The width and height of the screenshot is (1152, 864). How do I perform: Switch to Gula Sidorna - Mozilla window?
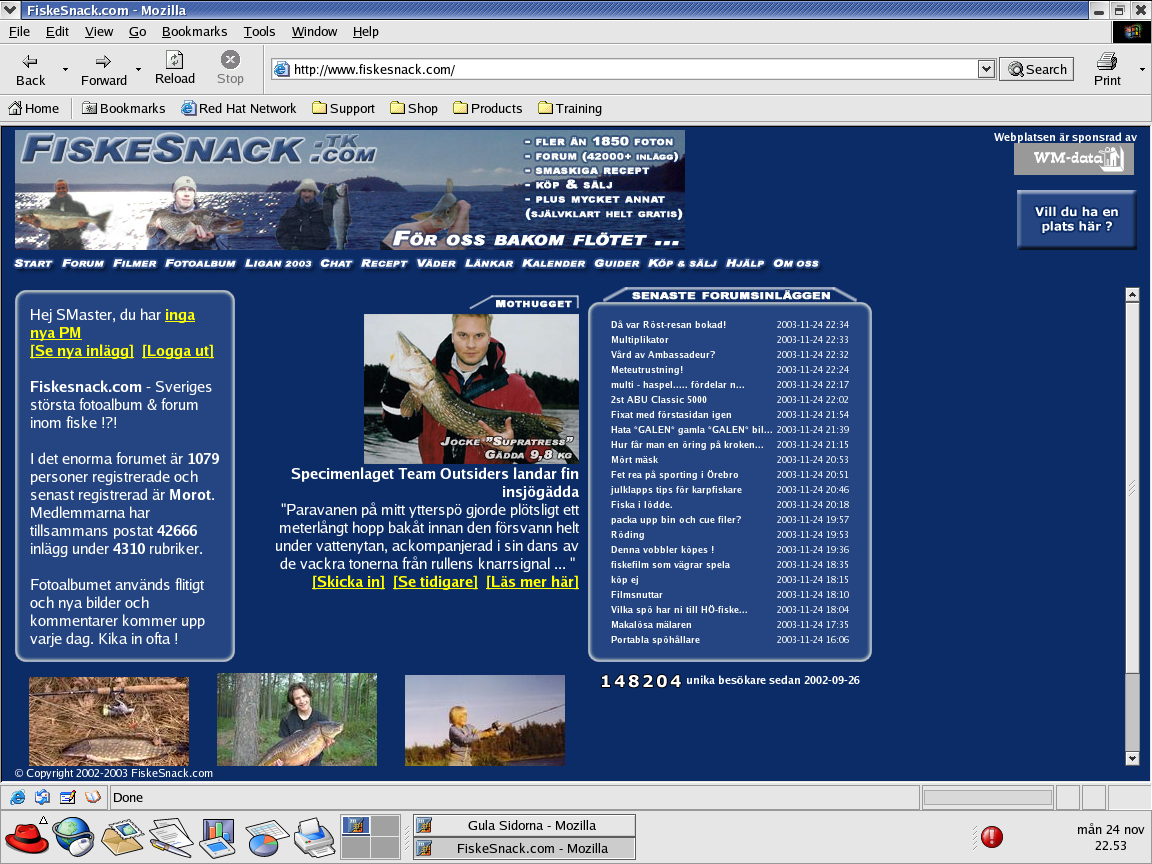[x=524, y=825]
